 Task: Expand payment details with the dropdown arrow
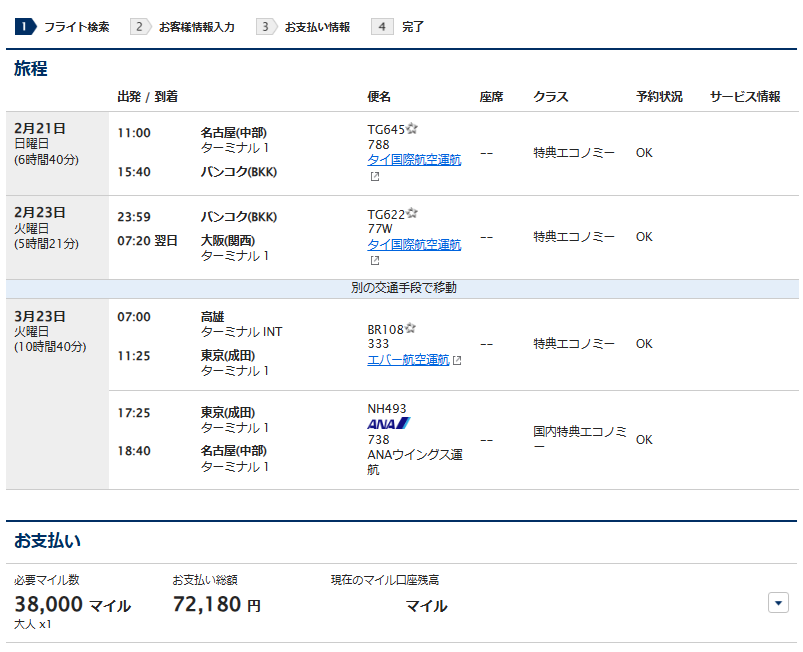tap(778, 603)
